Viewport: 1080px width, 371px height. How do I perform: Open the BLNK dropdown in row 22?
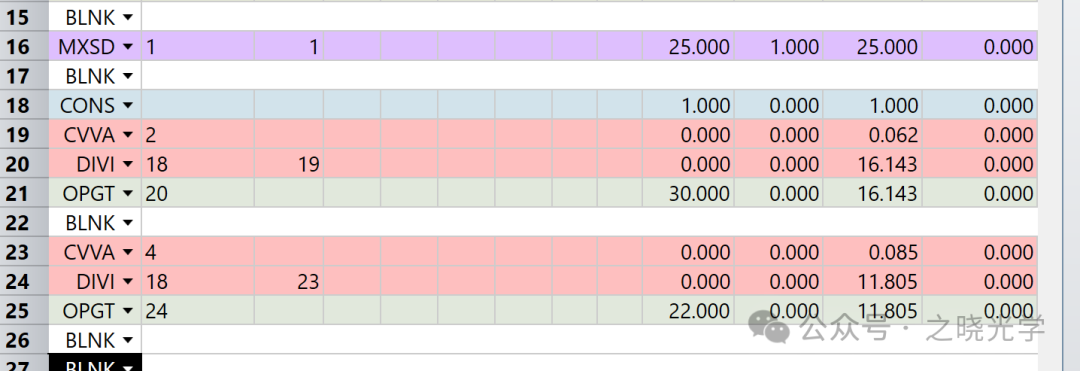(127, 224)
